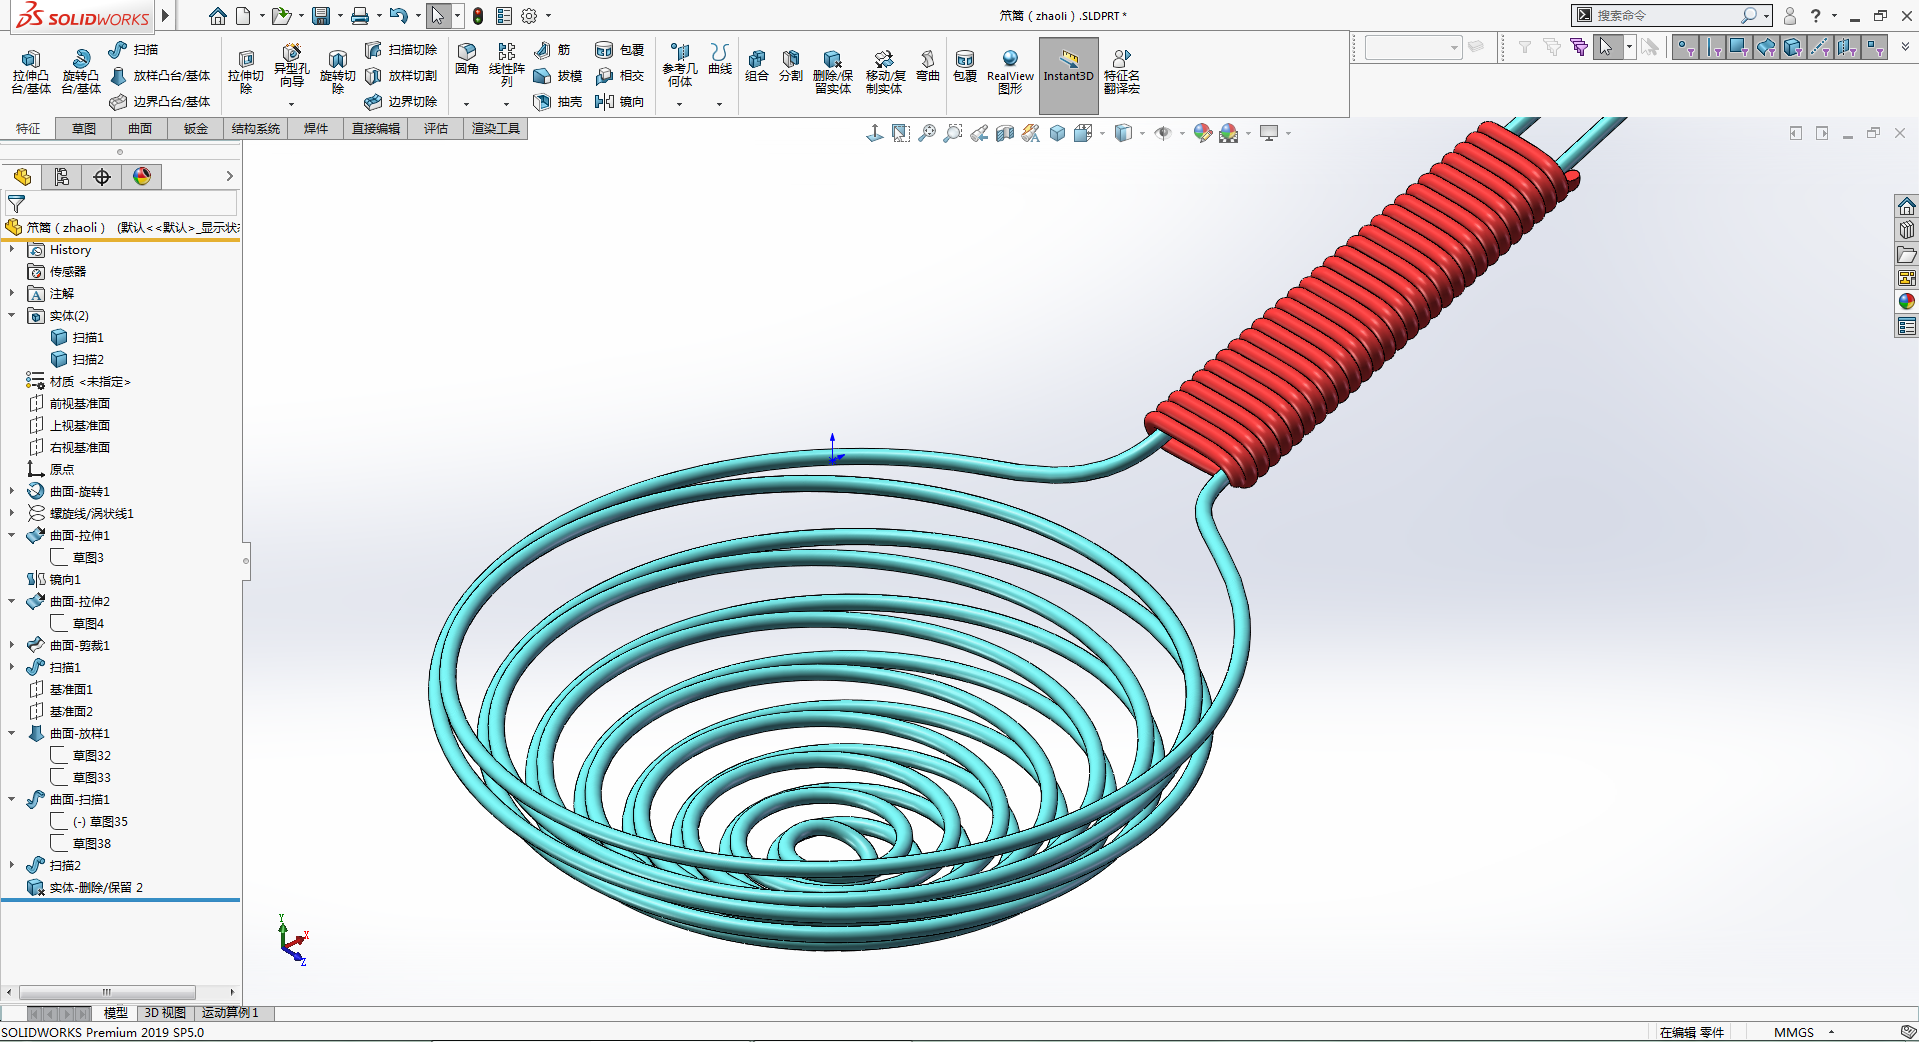Open the Options gear dropdown arrow
The height and width of the screenshot is (1042, 1919).
point(548,16)
